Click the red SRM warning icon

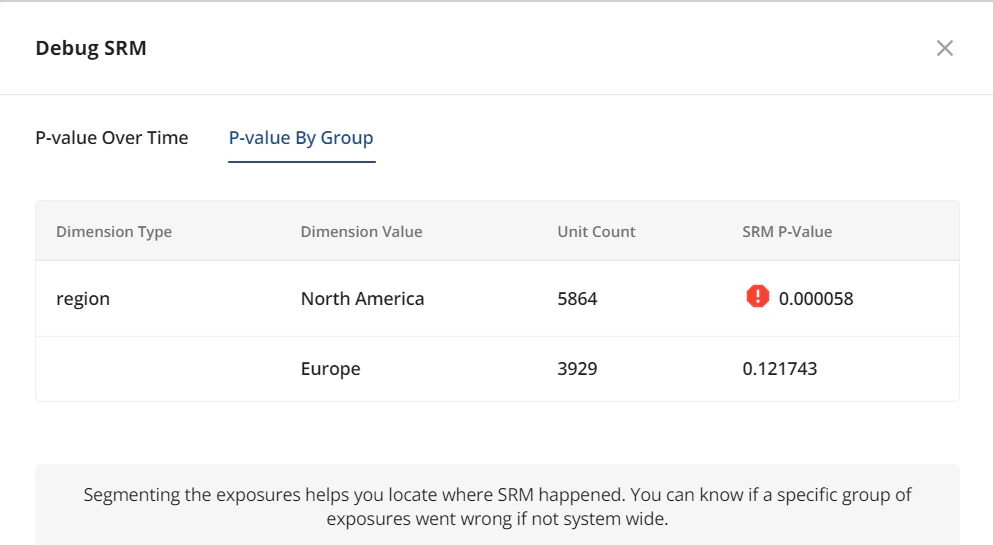pyautogui.click(x=757, y=296)
